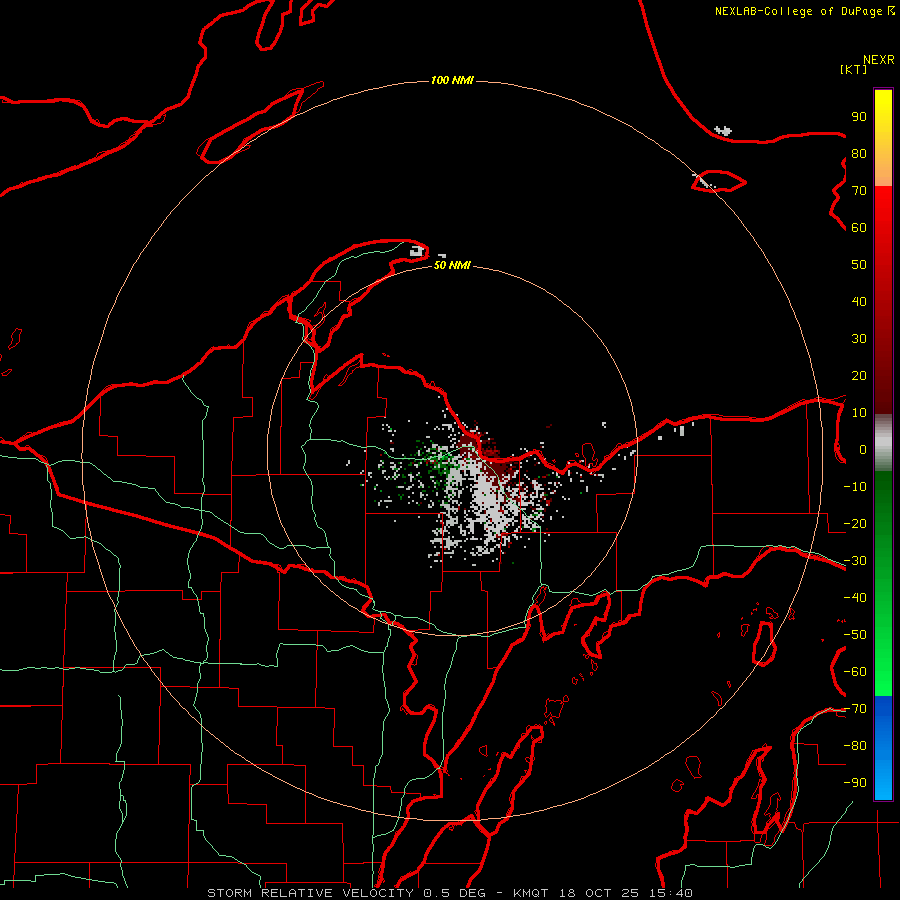
Task: Click the blue bottom segment of the color bar
Action: coord(883,747)
